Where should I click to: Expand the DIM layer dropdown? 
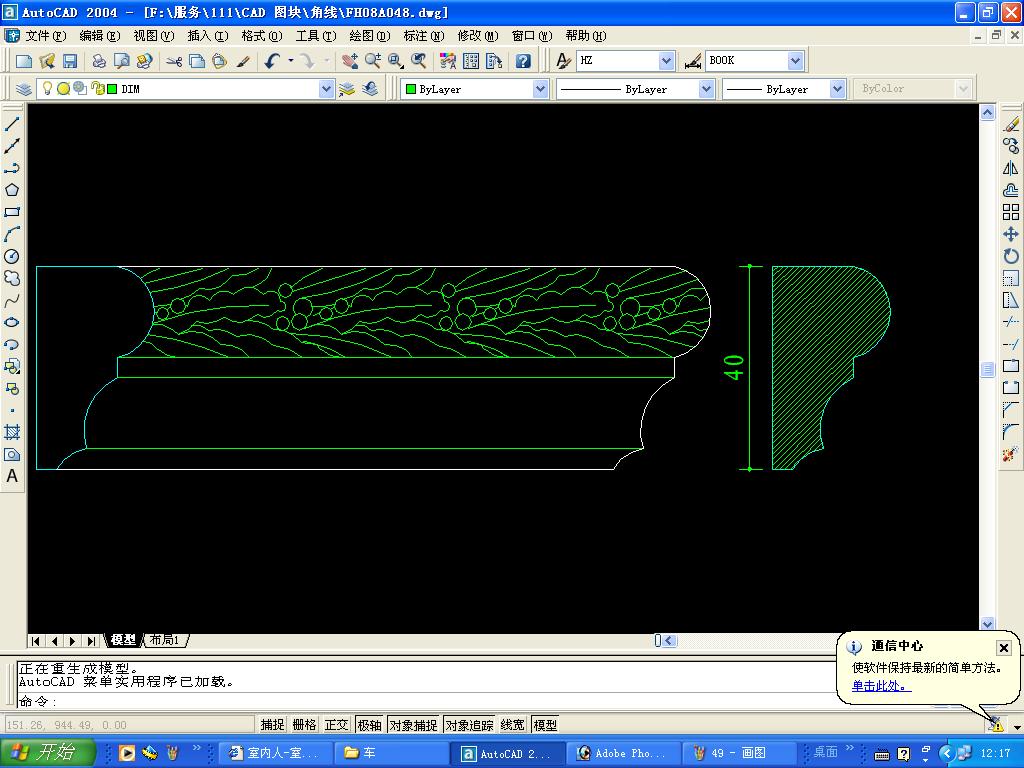[x=326, y=89]
